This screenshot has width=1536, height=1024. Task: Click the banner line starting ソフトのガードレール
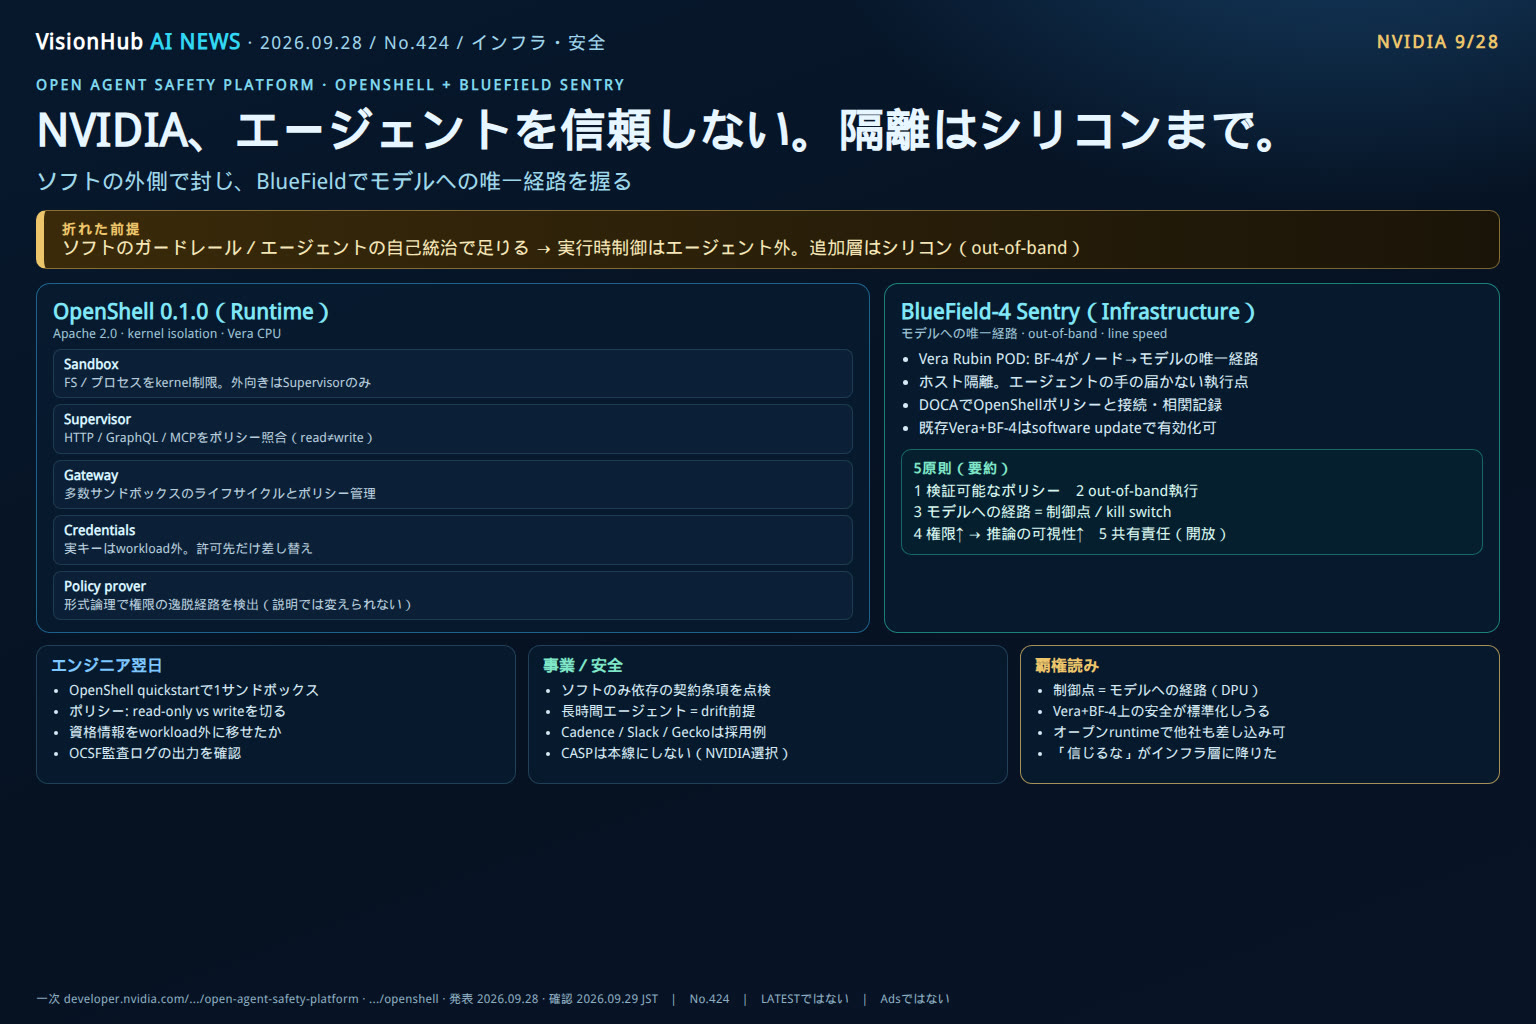click(571, 248)
